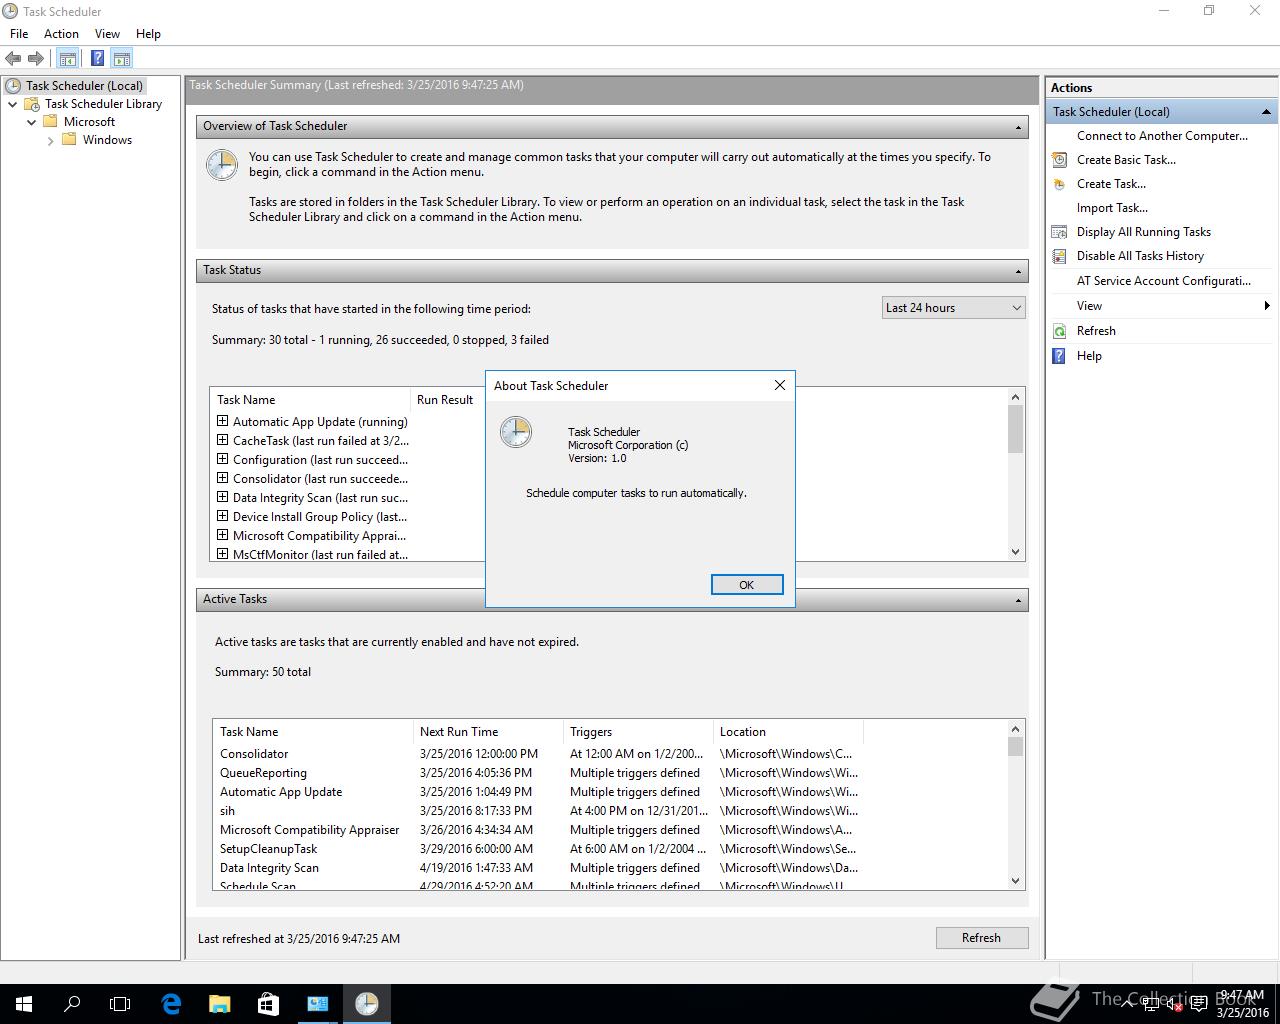Click the Create Task icon in Actions
1280x1024 pixels.
tap(1059, 184)
